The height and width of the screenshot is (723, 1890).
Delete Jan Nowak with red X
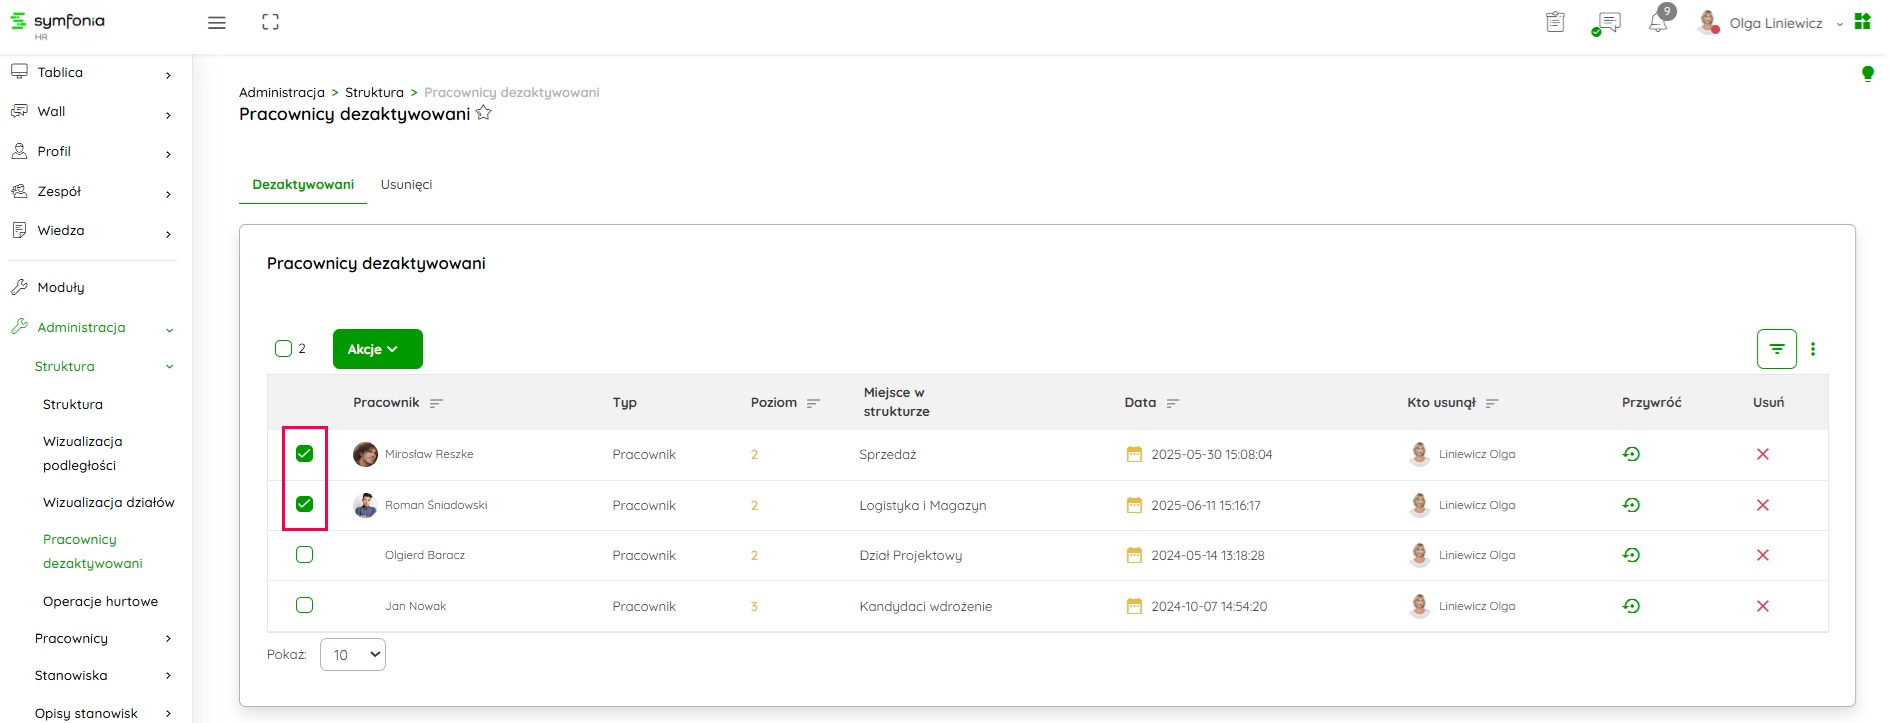1762,606
